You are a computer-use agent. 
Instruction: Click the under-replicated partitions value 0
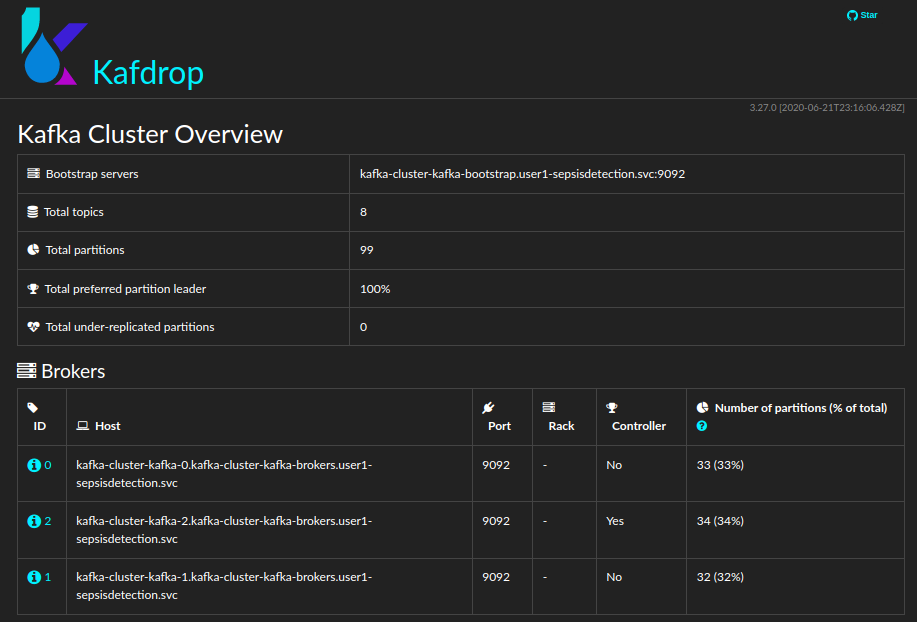(x=363, y=327)
